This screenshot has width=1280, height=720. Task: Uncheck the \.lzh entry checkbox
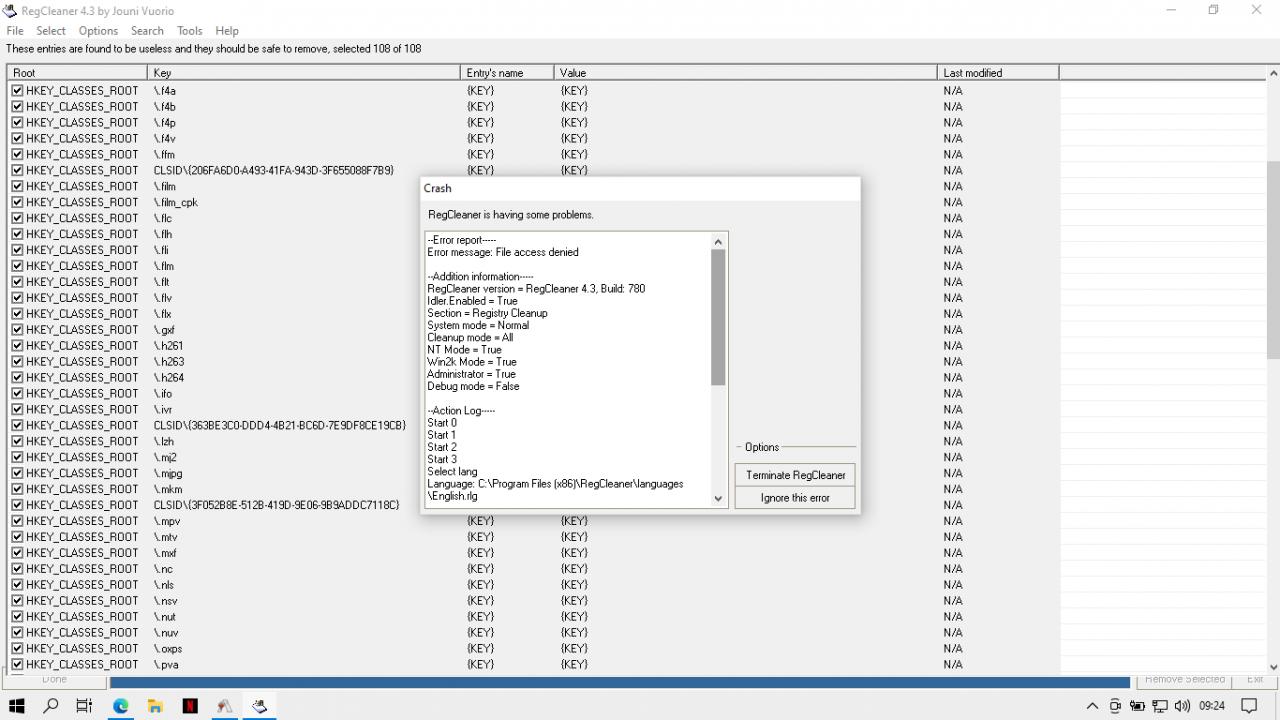point(17,441)
